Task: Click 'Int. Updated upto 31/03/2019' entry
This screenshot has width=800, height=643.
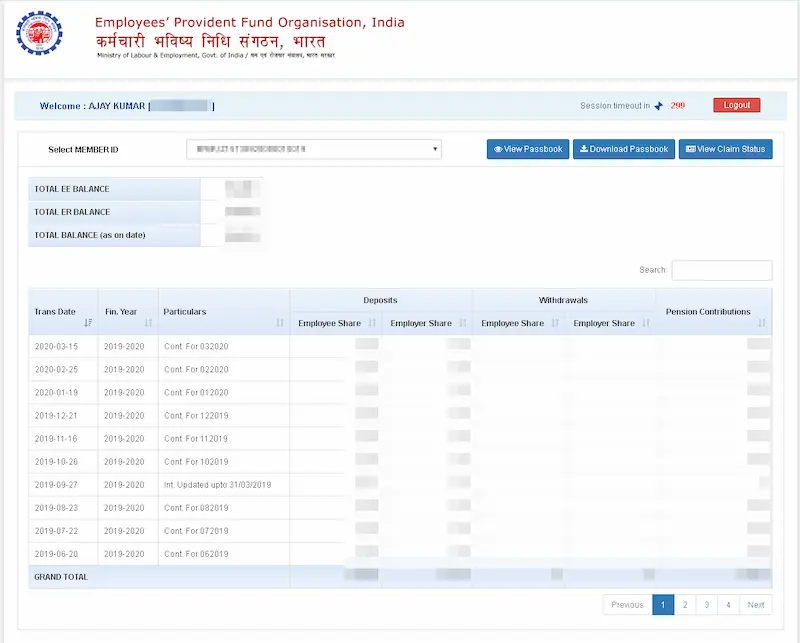Action: [x=217, y=485]
